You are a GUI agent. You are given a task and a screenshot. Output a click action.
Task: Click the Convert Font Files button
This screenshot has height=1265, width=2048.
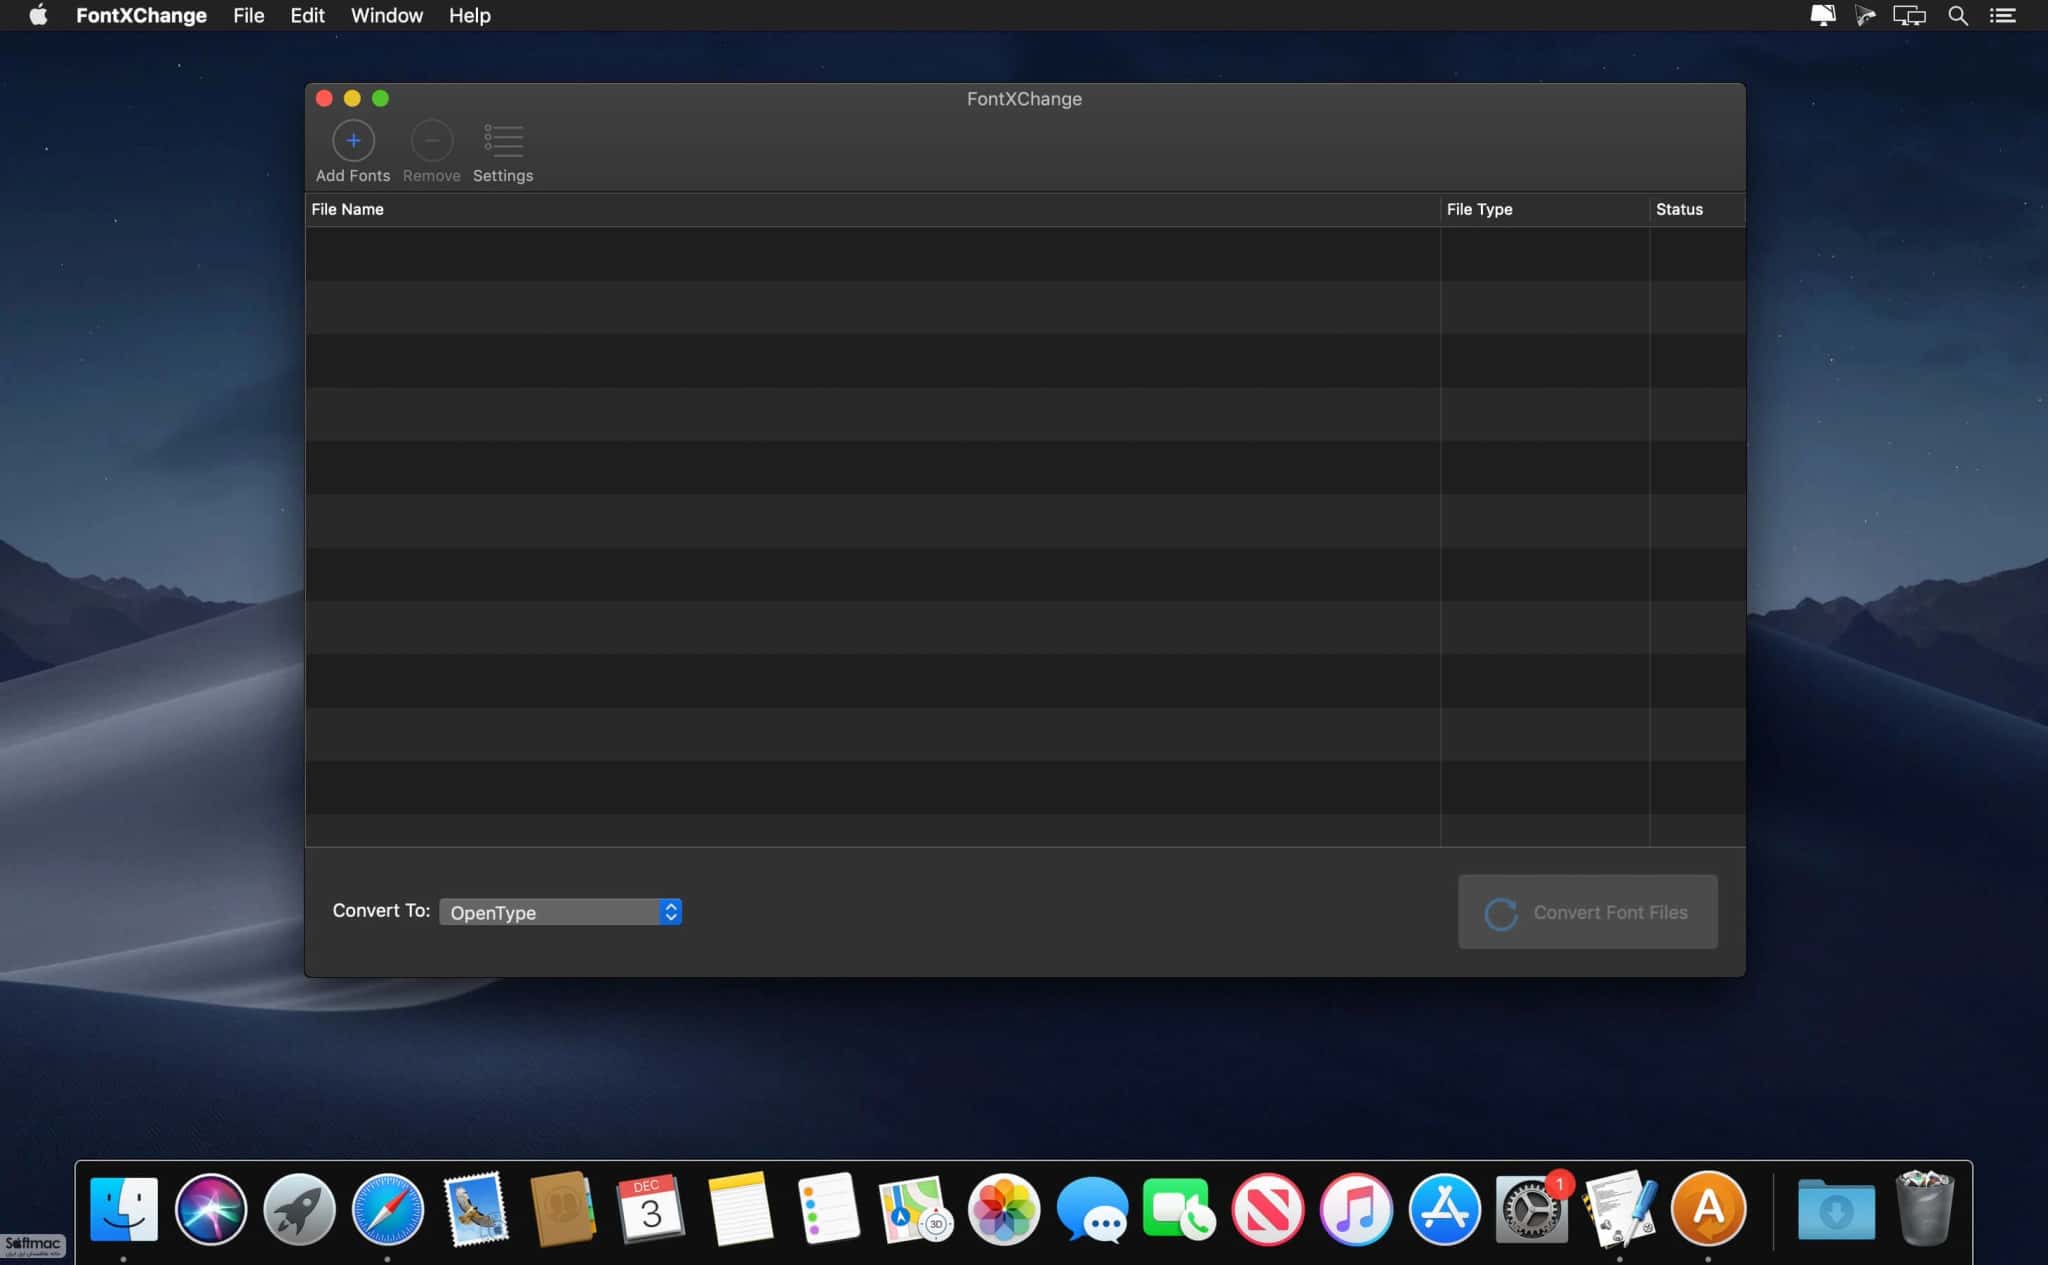tap(1588, 912)
